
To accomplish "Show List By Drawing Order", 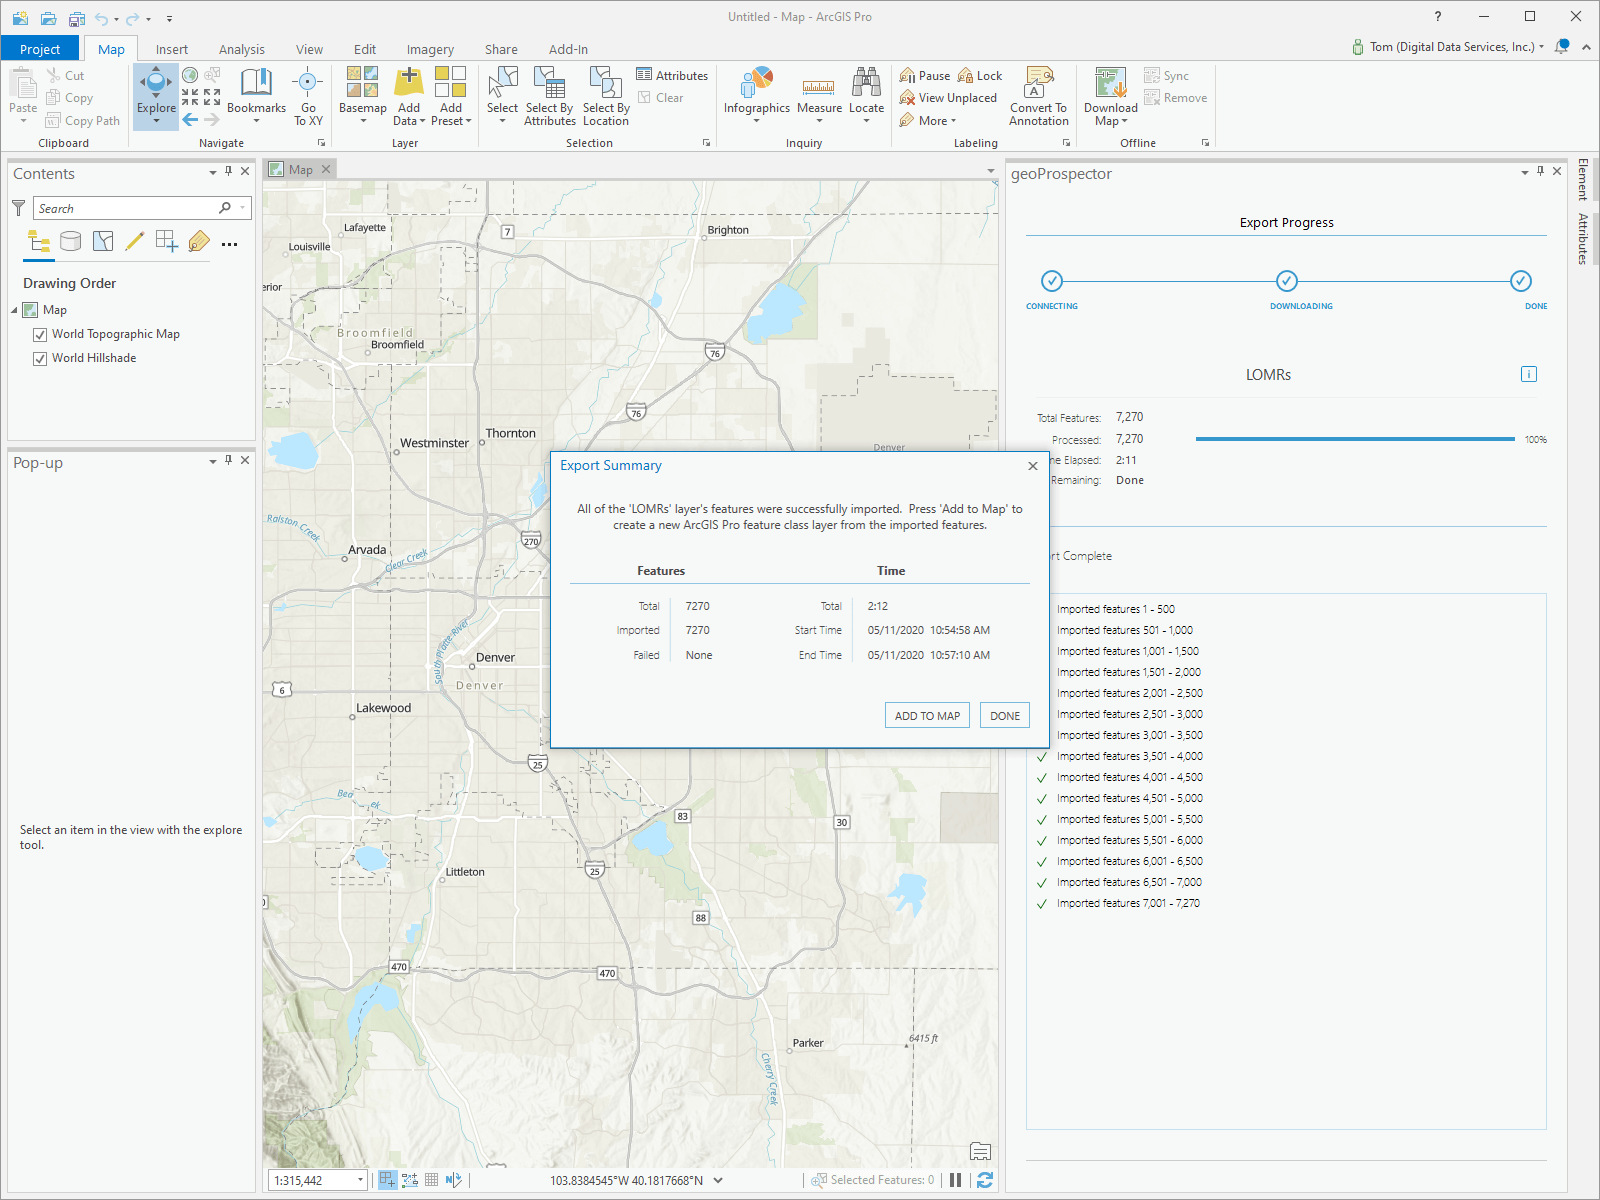I will 39,241.
